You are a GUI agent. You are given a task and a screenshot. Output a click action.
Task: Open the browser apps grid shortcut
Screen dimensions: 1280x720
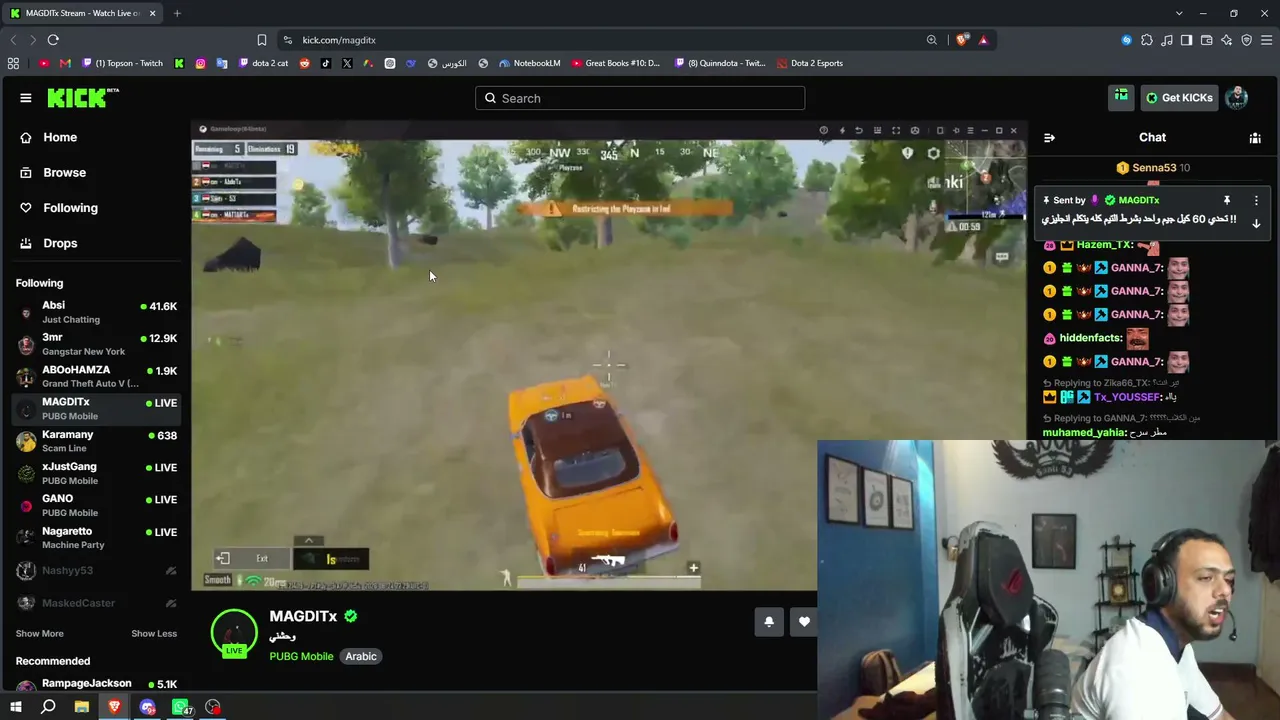pyautogui.click(x=13, y=63)
